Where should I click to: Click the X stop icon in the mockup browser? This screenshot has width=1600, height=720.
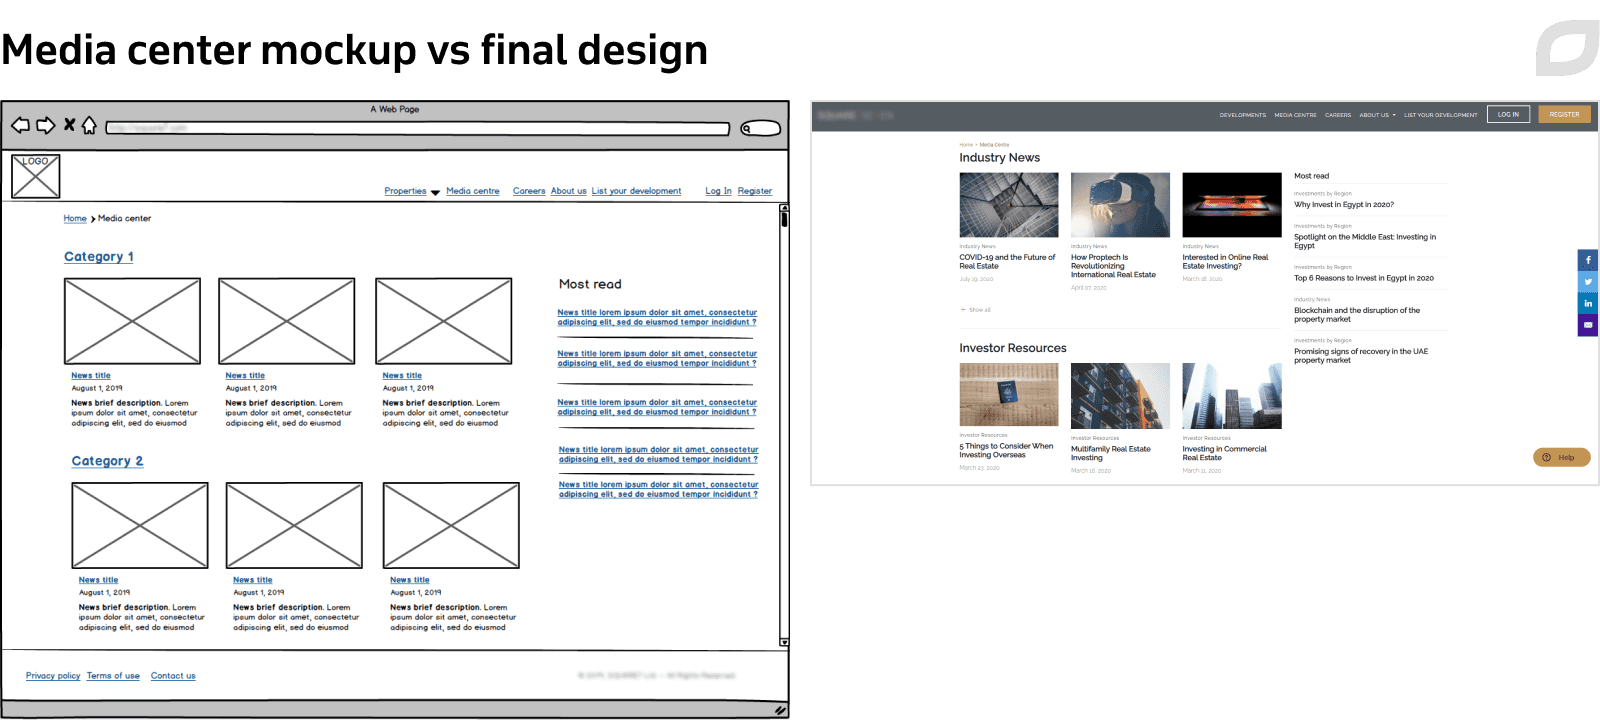[x=69, y=125]
